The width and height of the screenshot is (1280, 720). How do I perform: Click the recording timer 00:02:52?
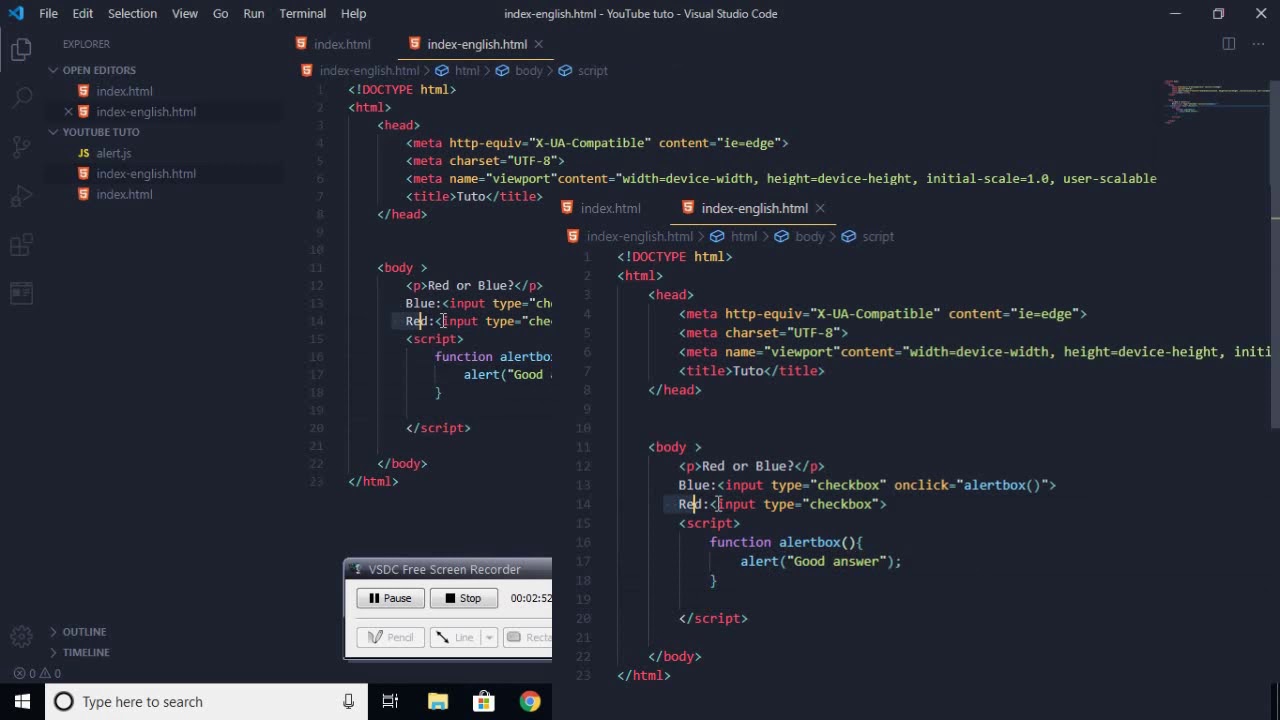click(530, 598)
